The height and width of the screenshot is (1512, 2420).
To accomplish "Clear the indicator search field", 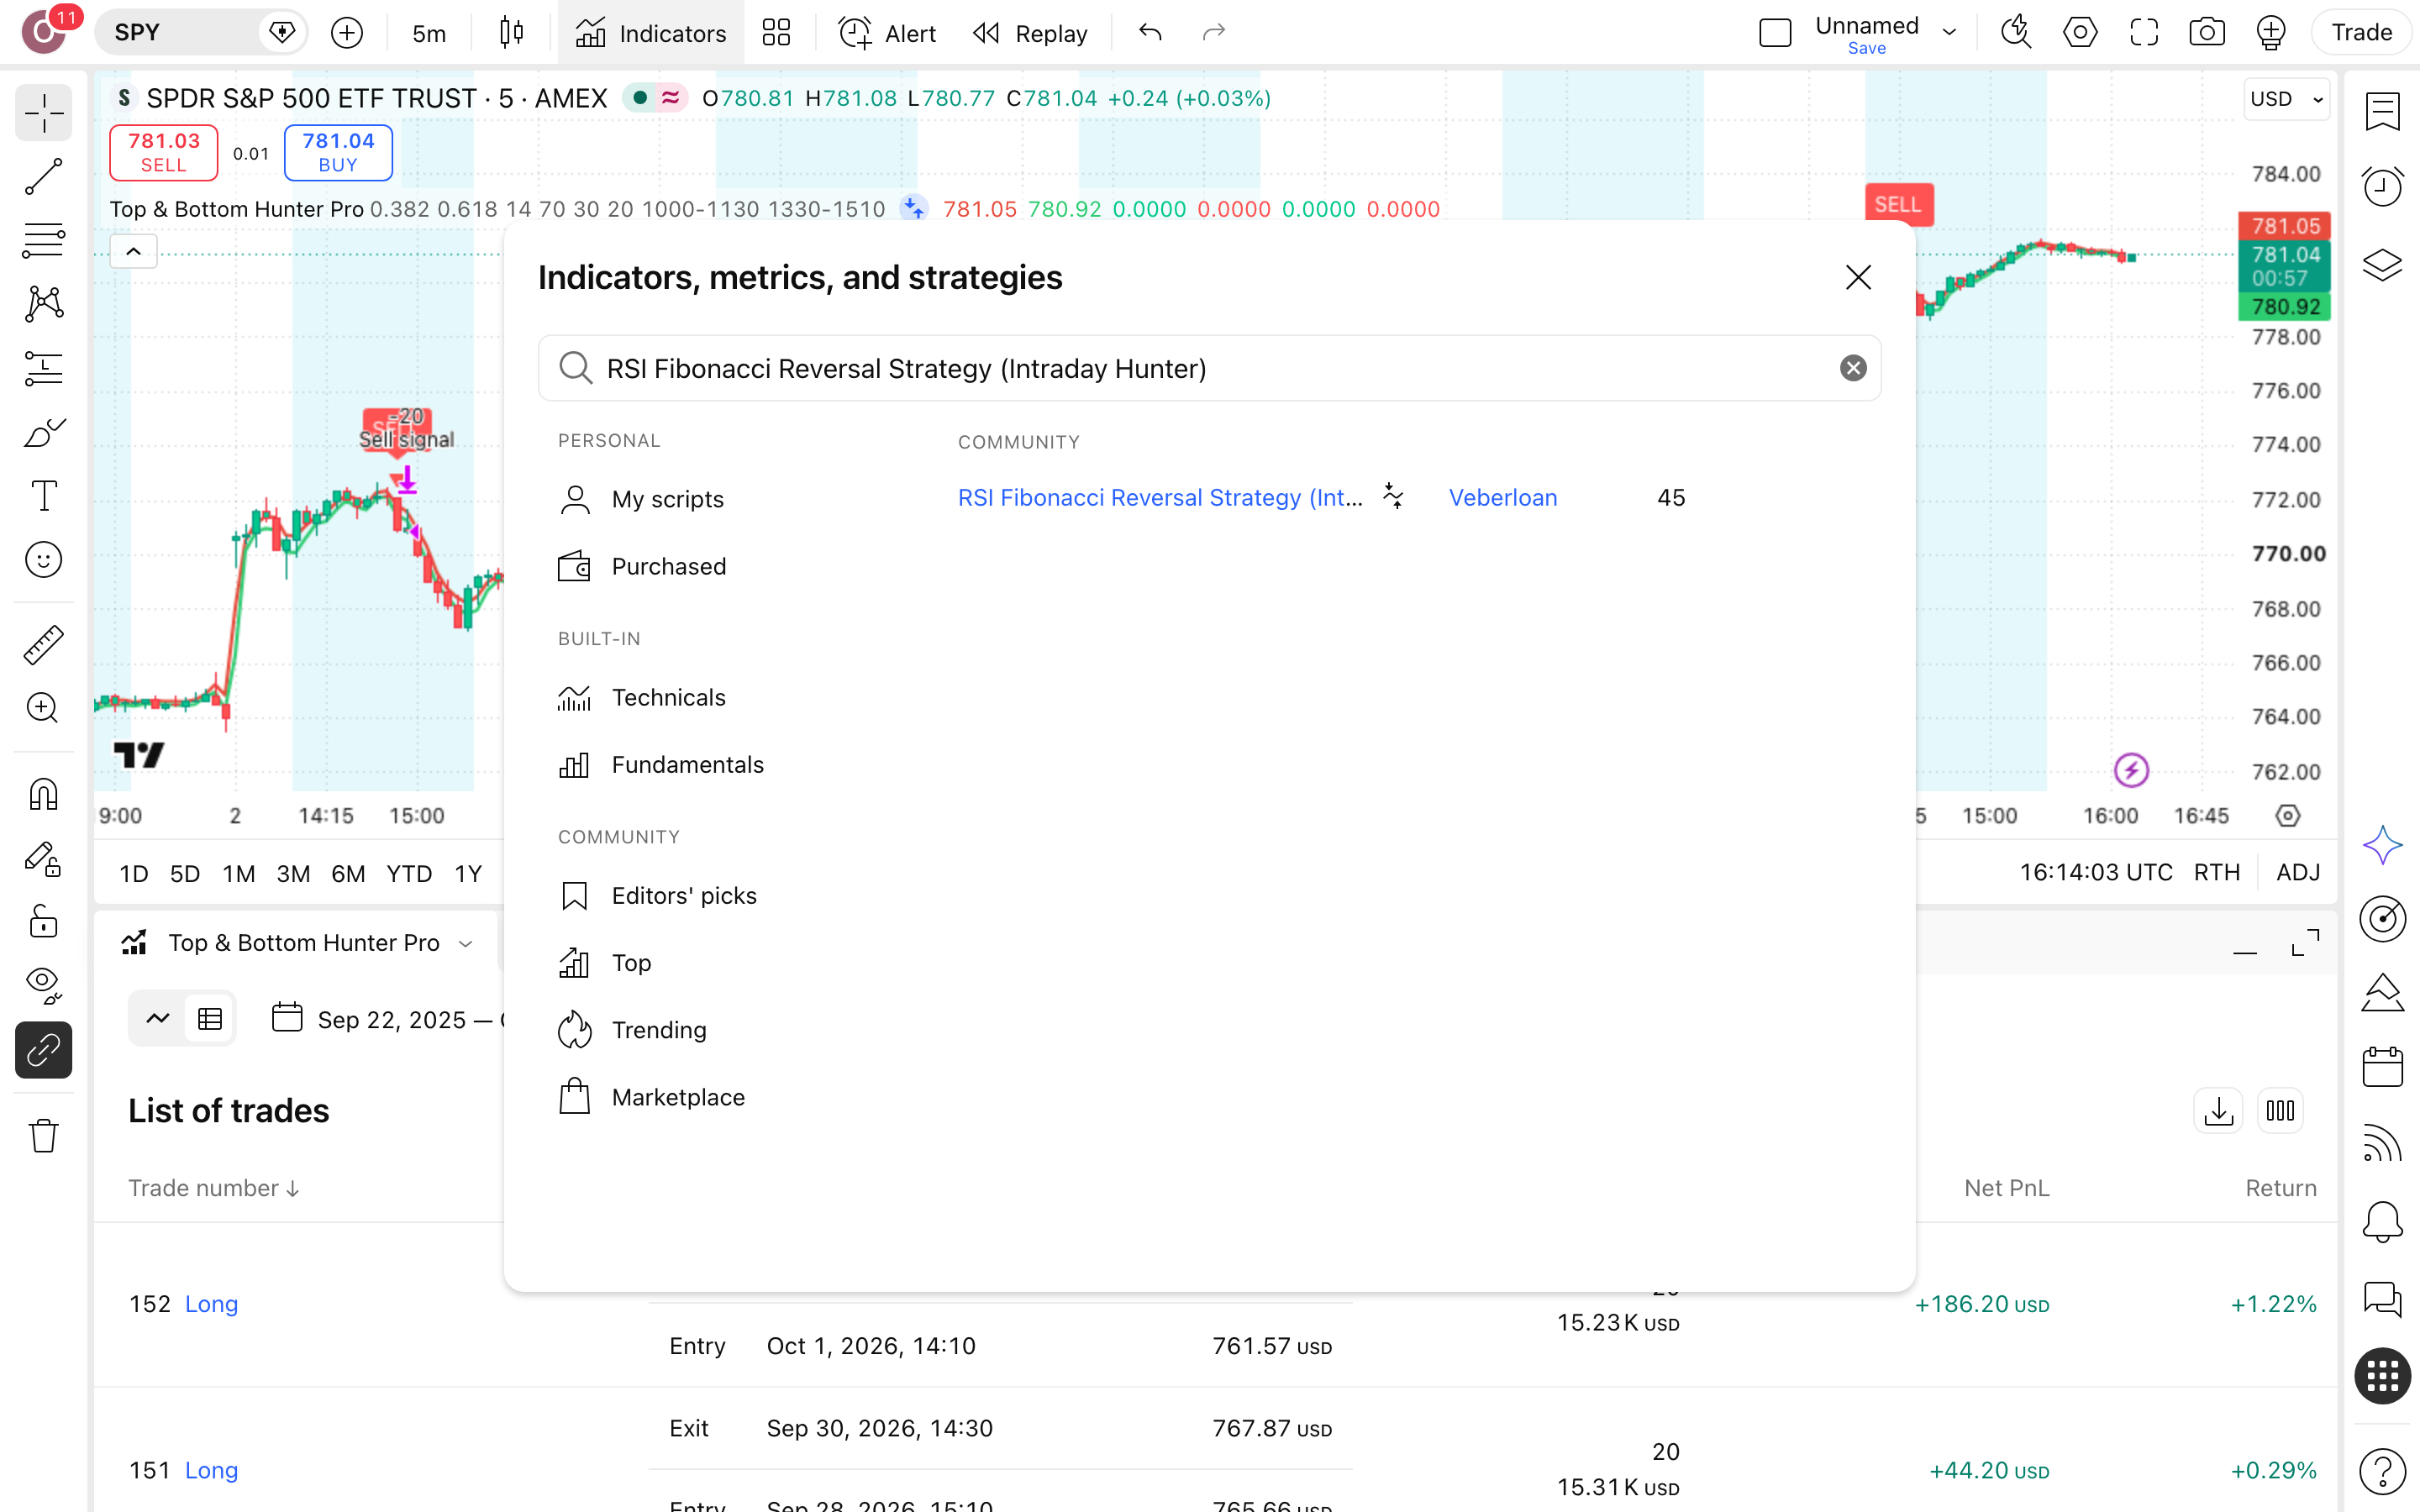I will (1853, 368).
